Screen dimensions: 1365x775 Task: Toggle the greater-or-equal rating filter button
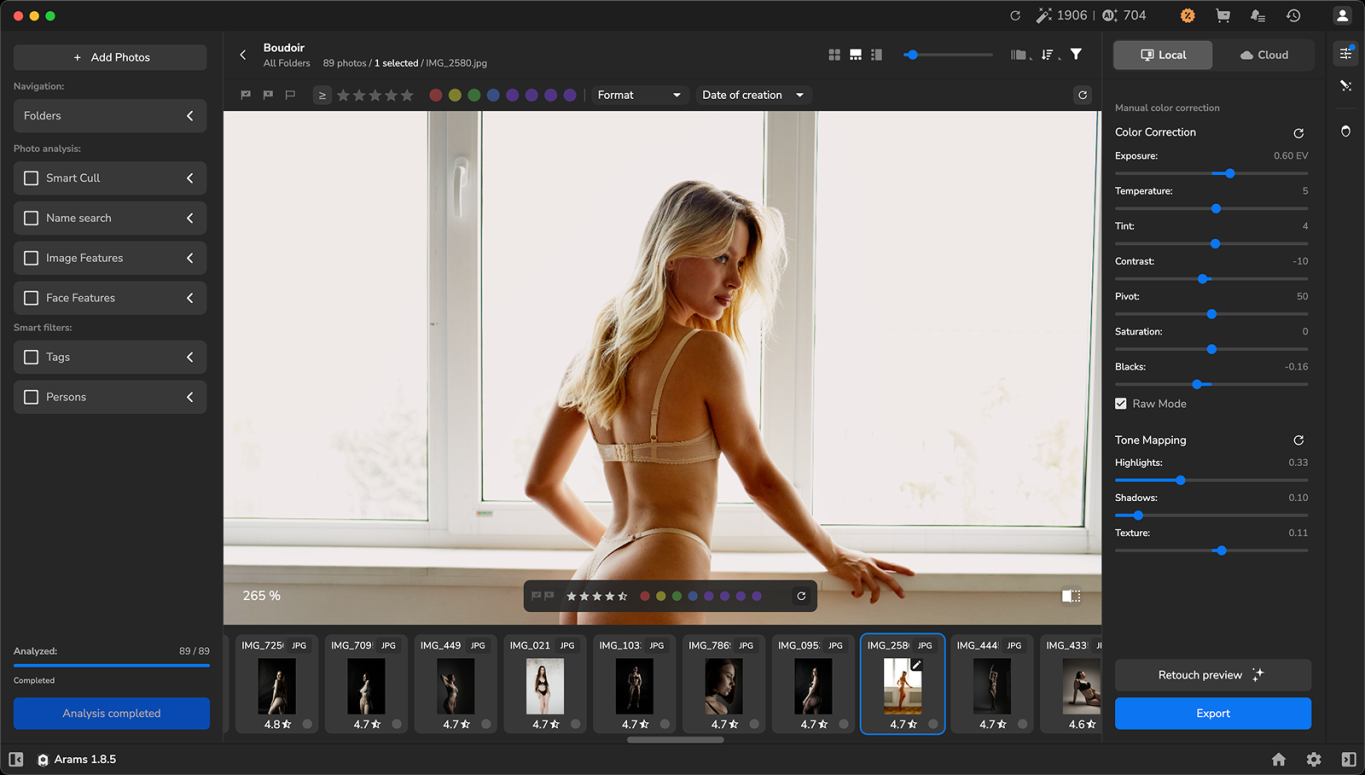coord(322,95)
